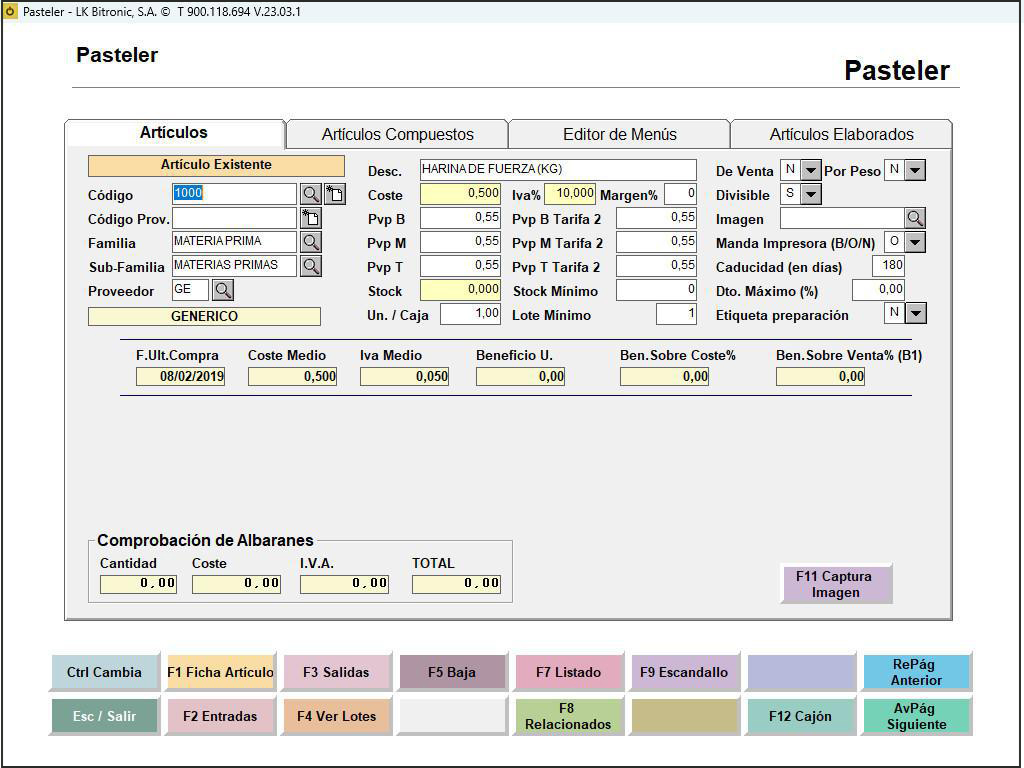Select the Artículos Elaborados tab
The image size is (1024, 768).
click(x=841, y=134)
